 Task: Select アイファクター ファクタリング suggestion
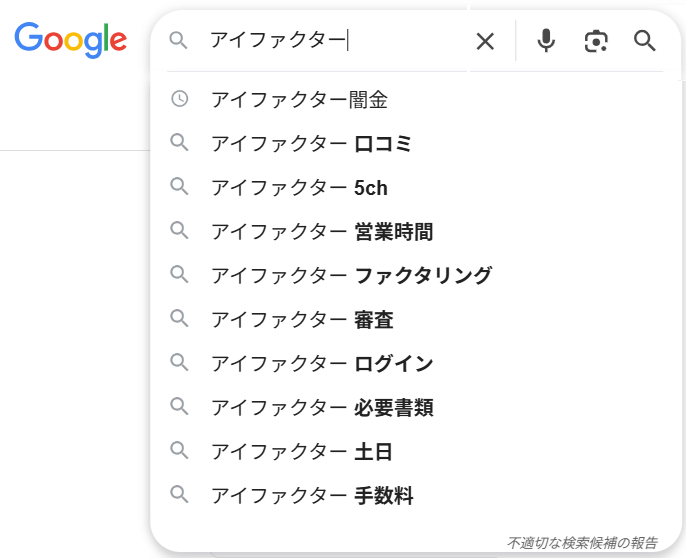point(351,275)
